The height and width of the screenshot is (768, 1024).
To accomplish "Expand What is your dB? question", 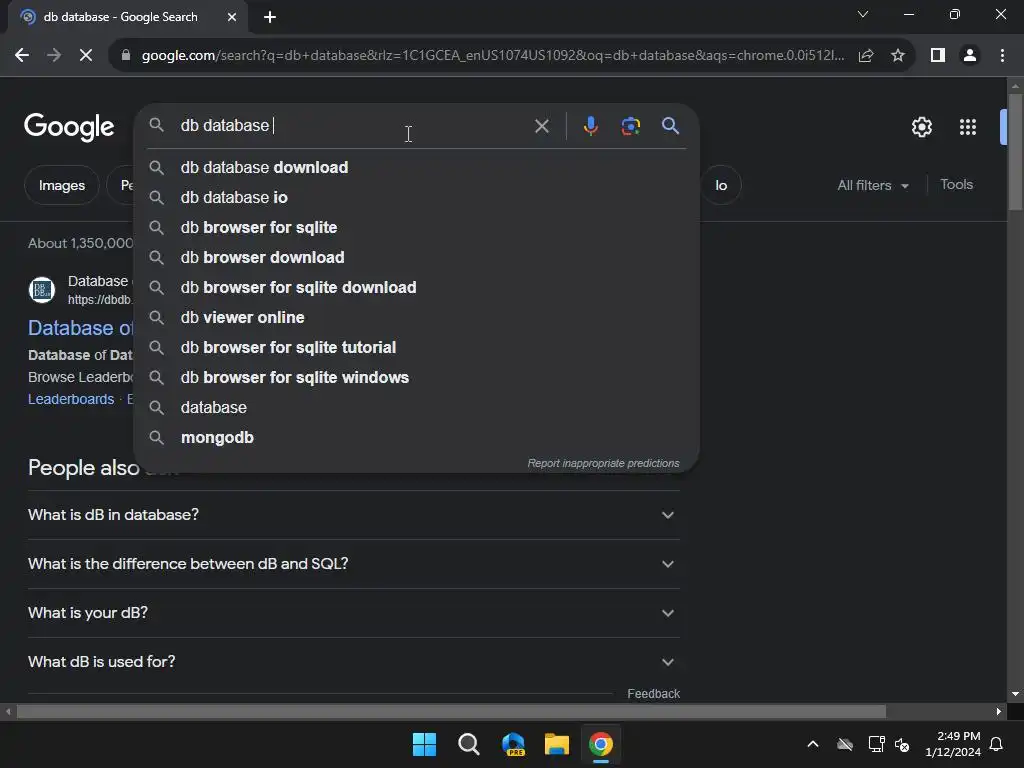I will coord(353,613).
